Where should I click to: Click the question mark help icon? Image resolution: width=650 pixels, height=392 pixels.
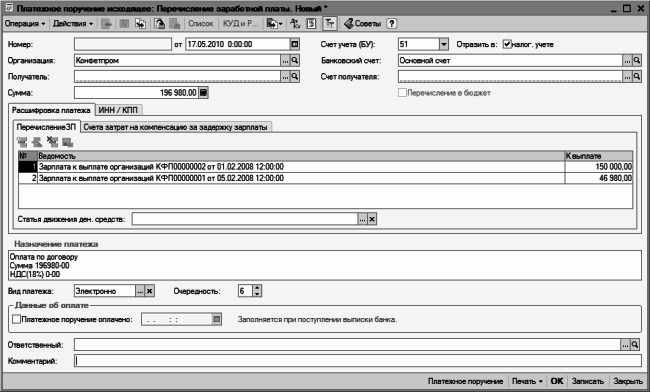[391, 24]
